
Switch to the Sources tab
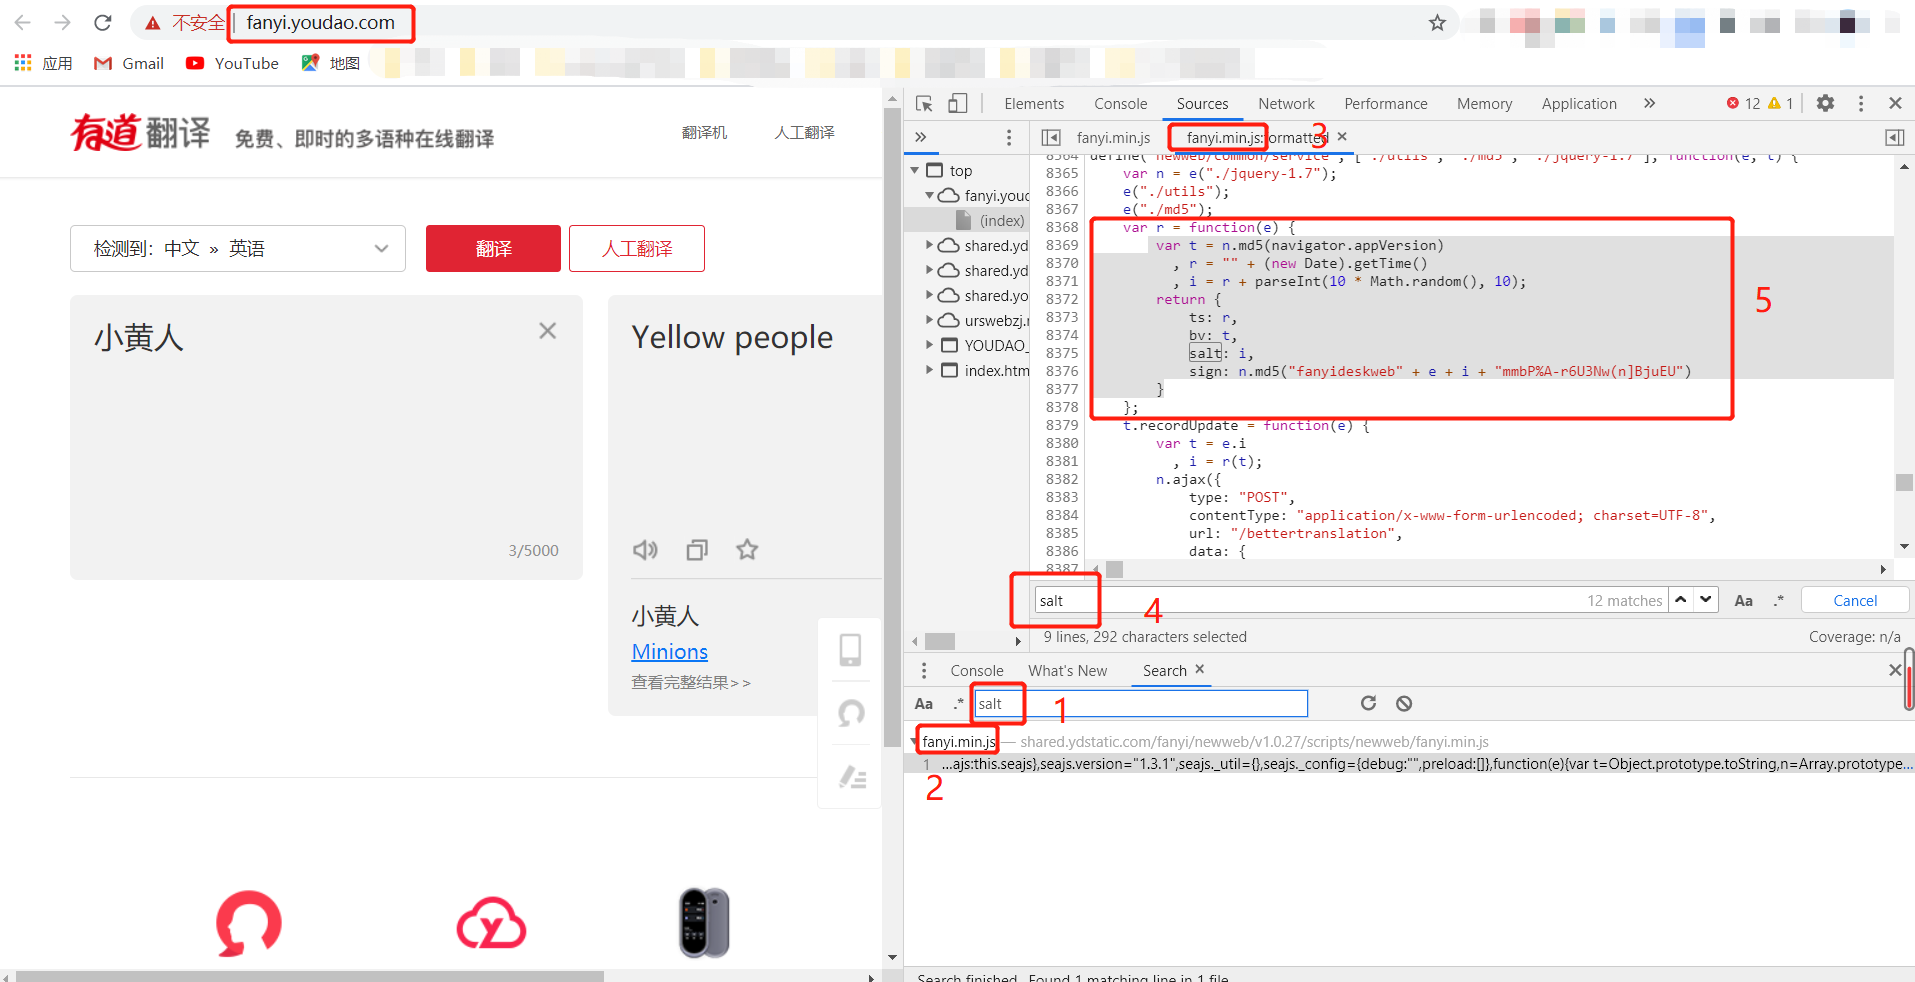pos(1202,104)
